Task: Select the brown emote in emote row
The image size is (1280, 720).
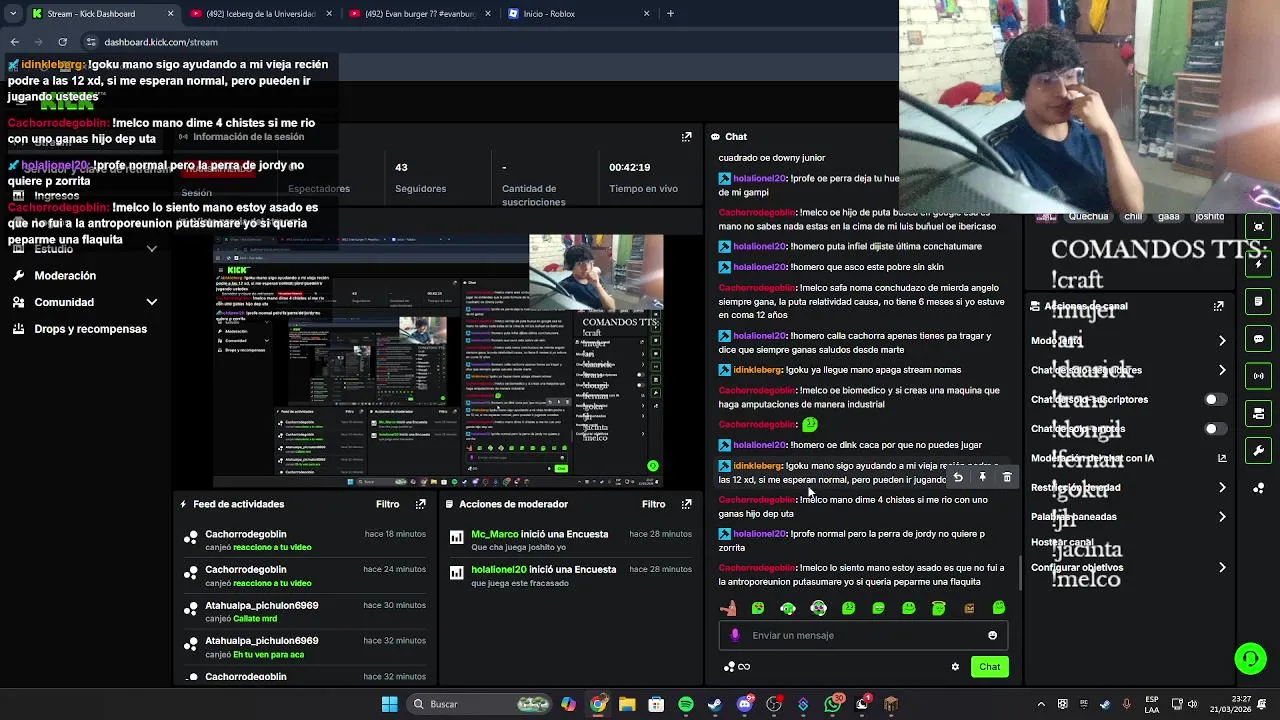Action: point(968,608)
